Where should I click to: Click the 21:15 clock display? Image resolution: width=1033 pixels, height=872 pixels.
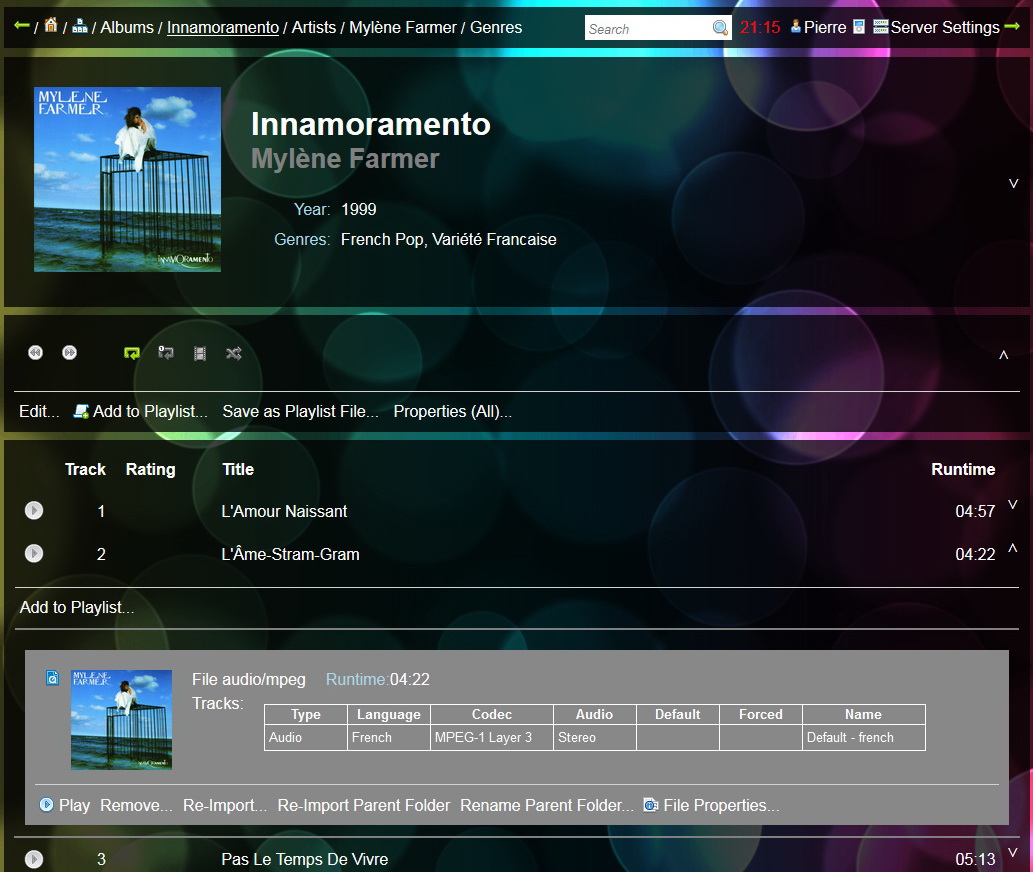click(760, 27)
